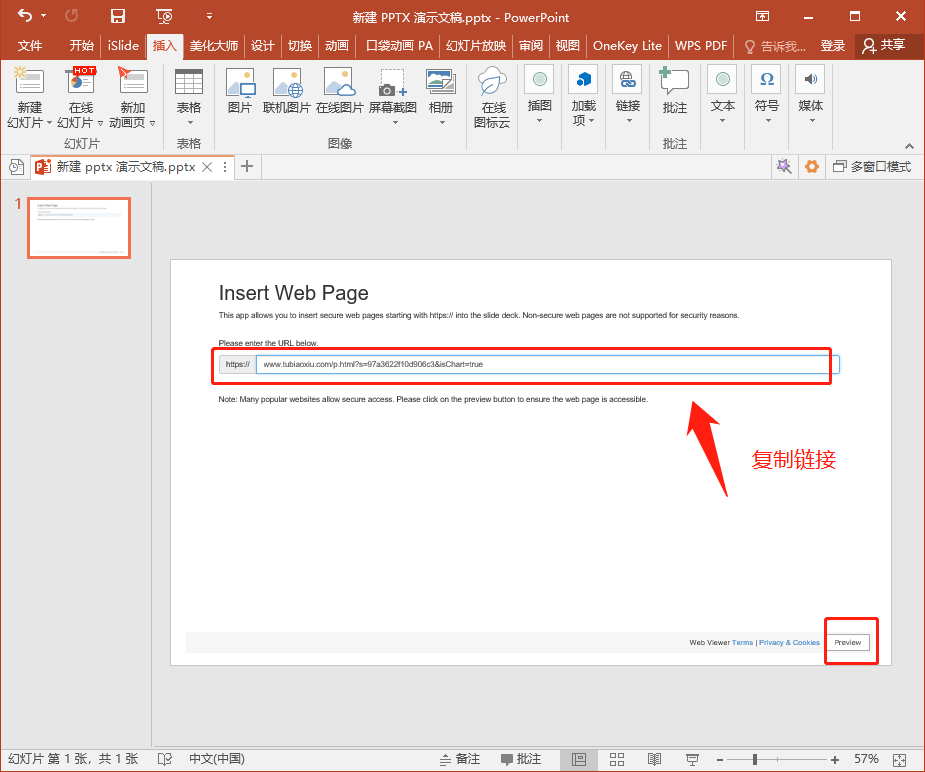925x772 pixels.
Task: Open quick access toolbar customize dropdown
Action: pyautogui.click(x=209, y=16)
